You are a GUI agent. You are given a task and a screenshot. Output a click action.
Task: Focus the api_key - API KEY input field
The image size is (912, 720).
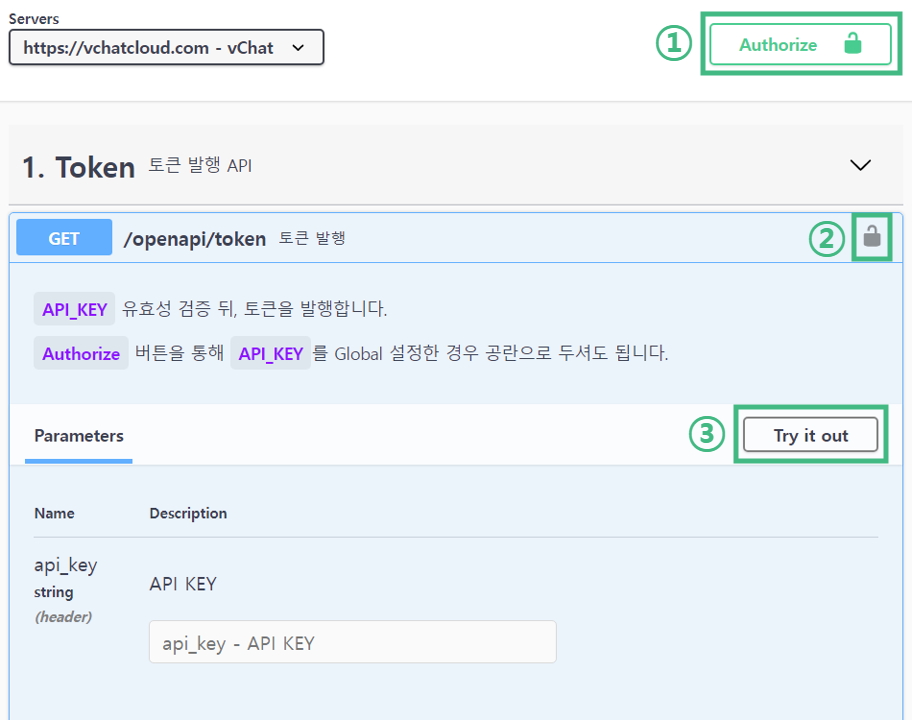352,643
